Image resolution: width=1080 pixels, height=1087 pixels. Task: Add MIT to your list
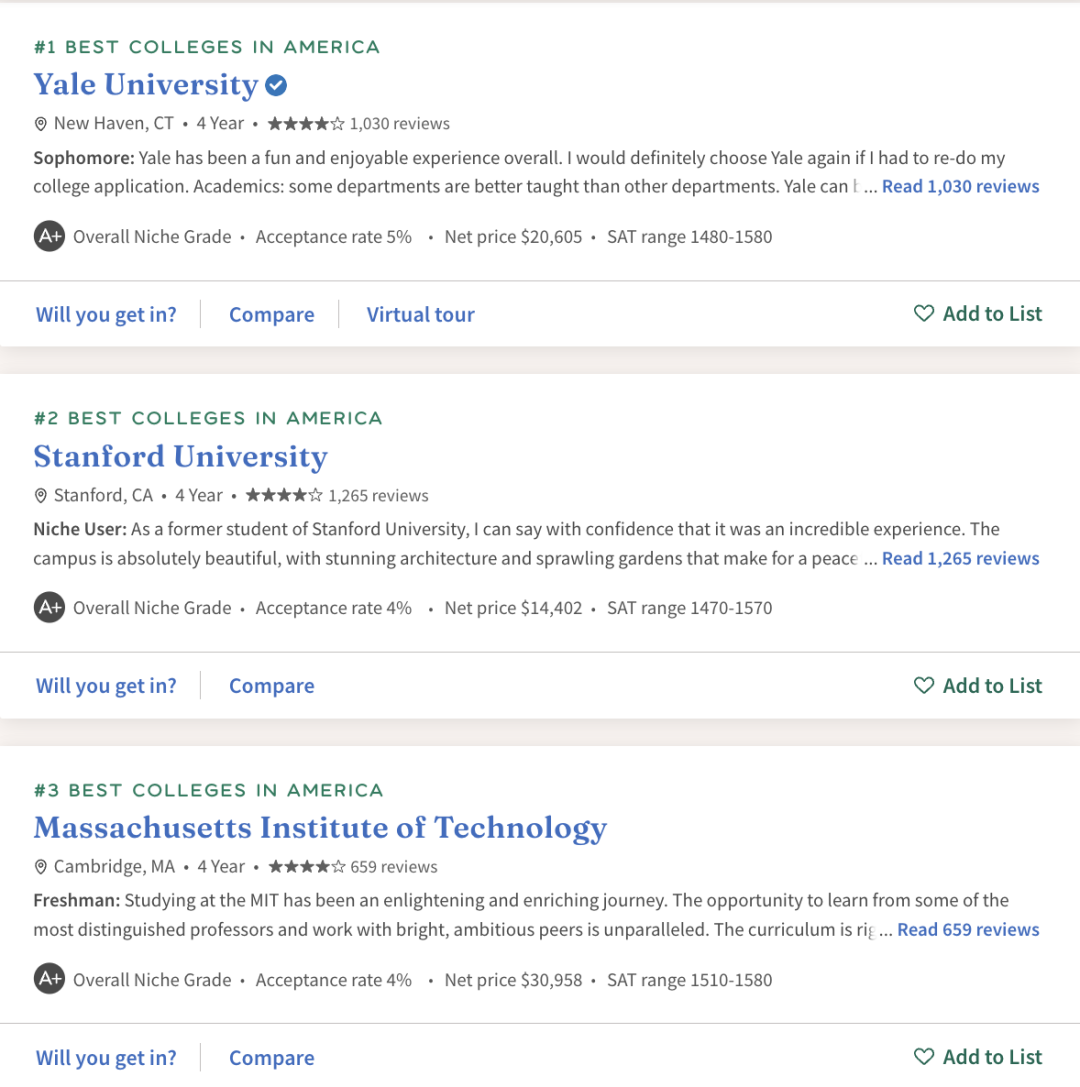[978, 1057]
